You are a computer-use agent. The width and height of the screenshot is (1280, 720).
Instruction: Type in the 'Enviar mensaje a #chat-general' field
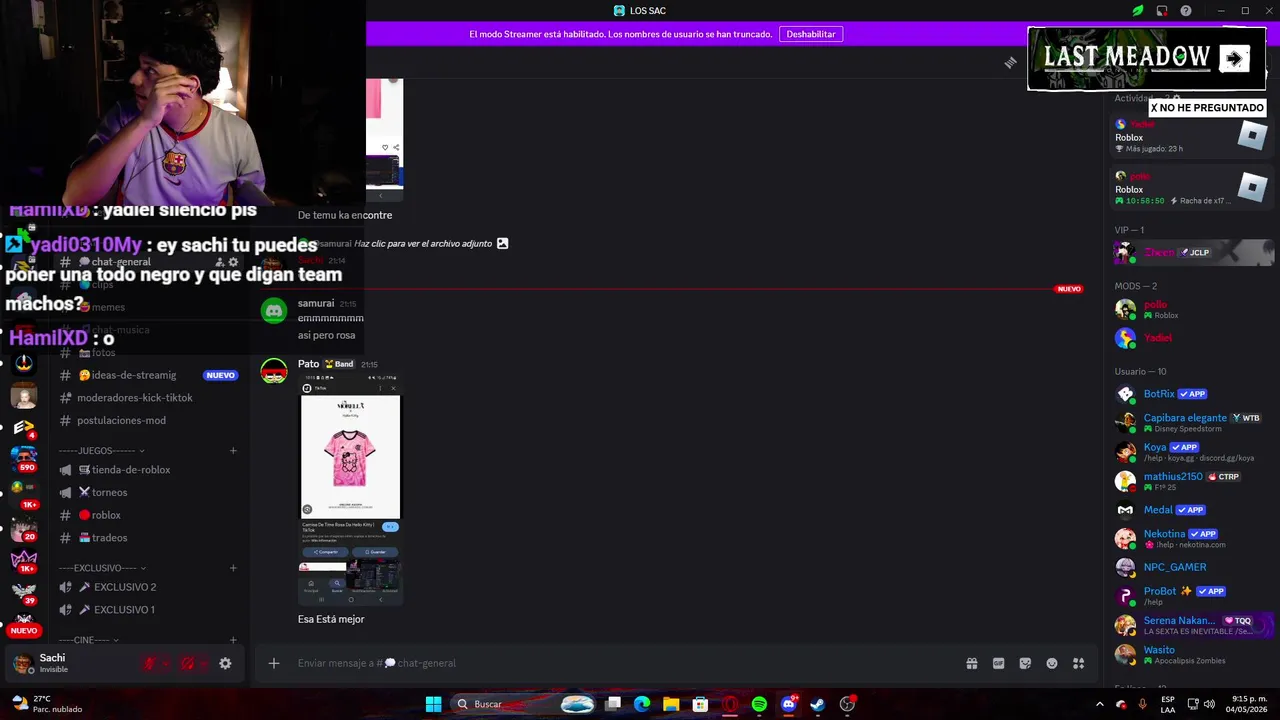620,663
